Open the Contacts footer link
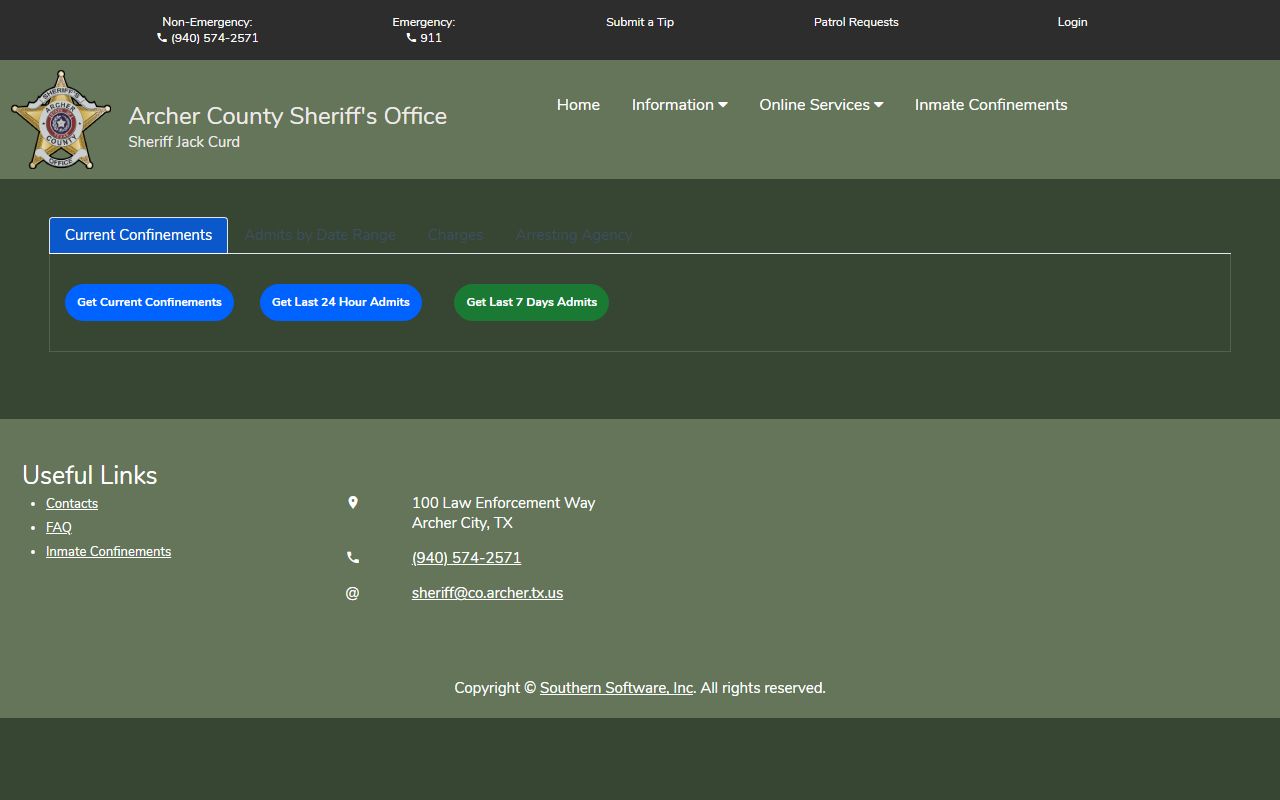This screenshot has width=1280, height=800. pos(72,504)
